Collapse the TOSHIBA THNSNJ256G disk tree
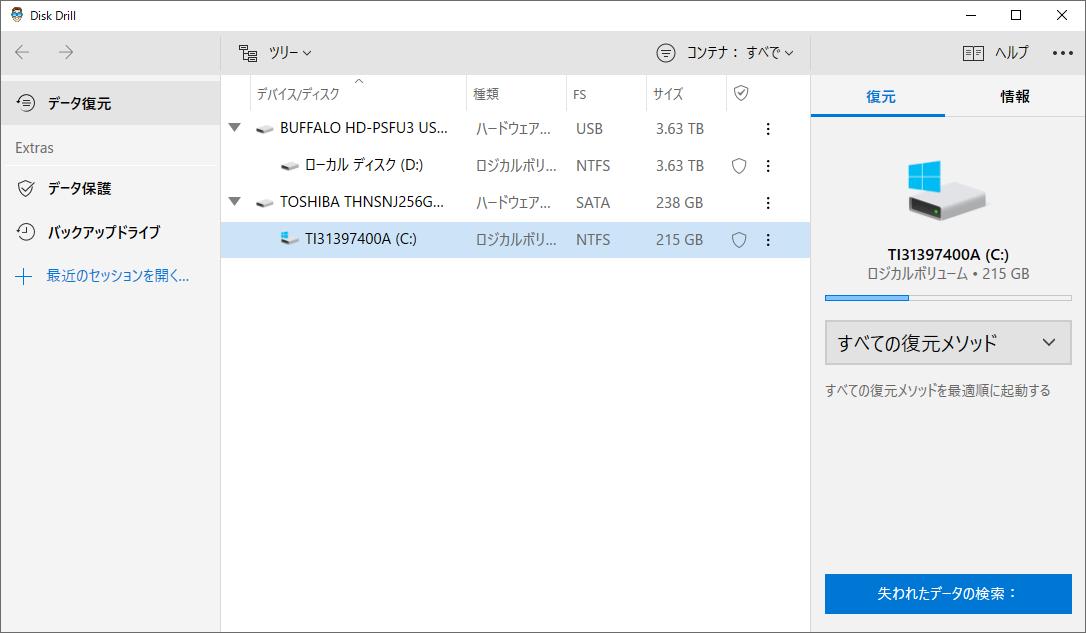Viewport: 1086px width, 633px height. tap(235, 202)
